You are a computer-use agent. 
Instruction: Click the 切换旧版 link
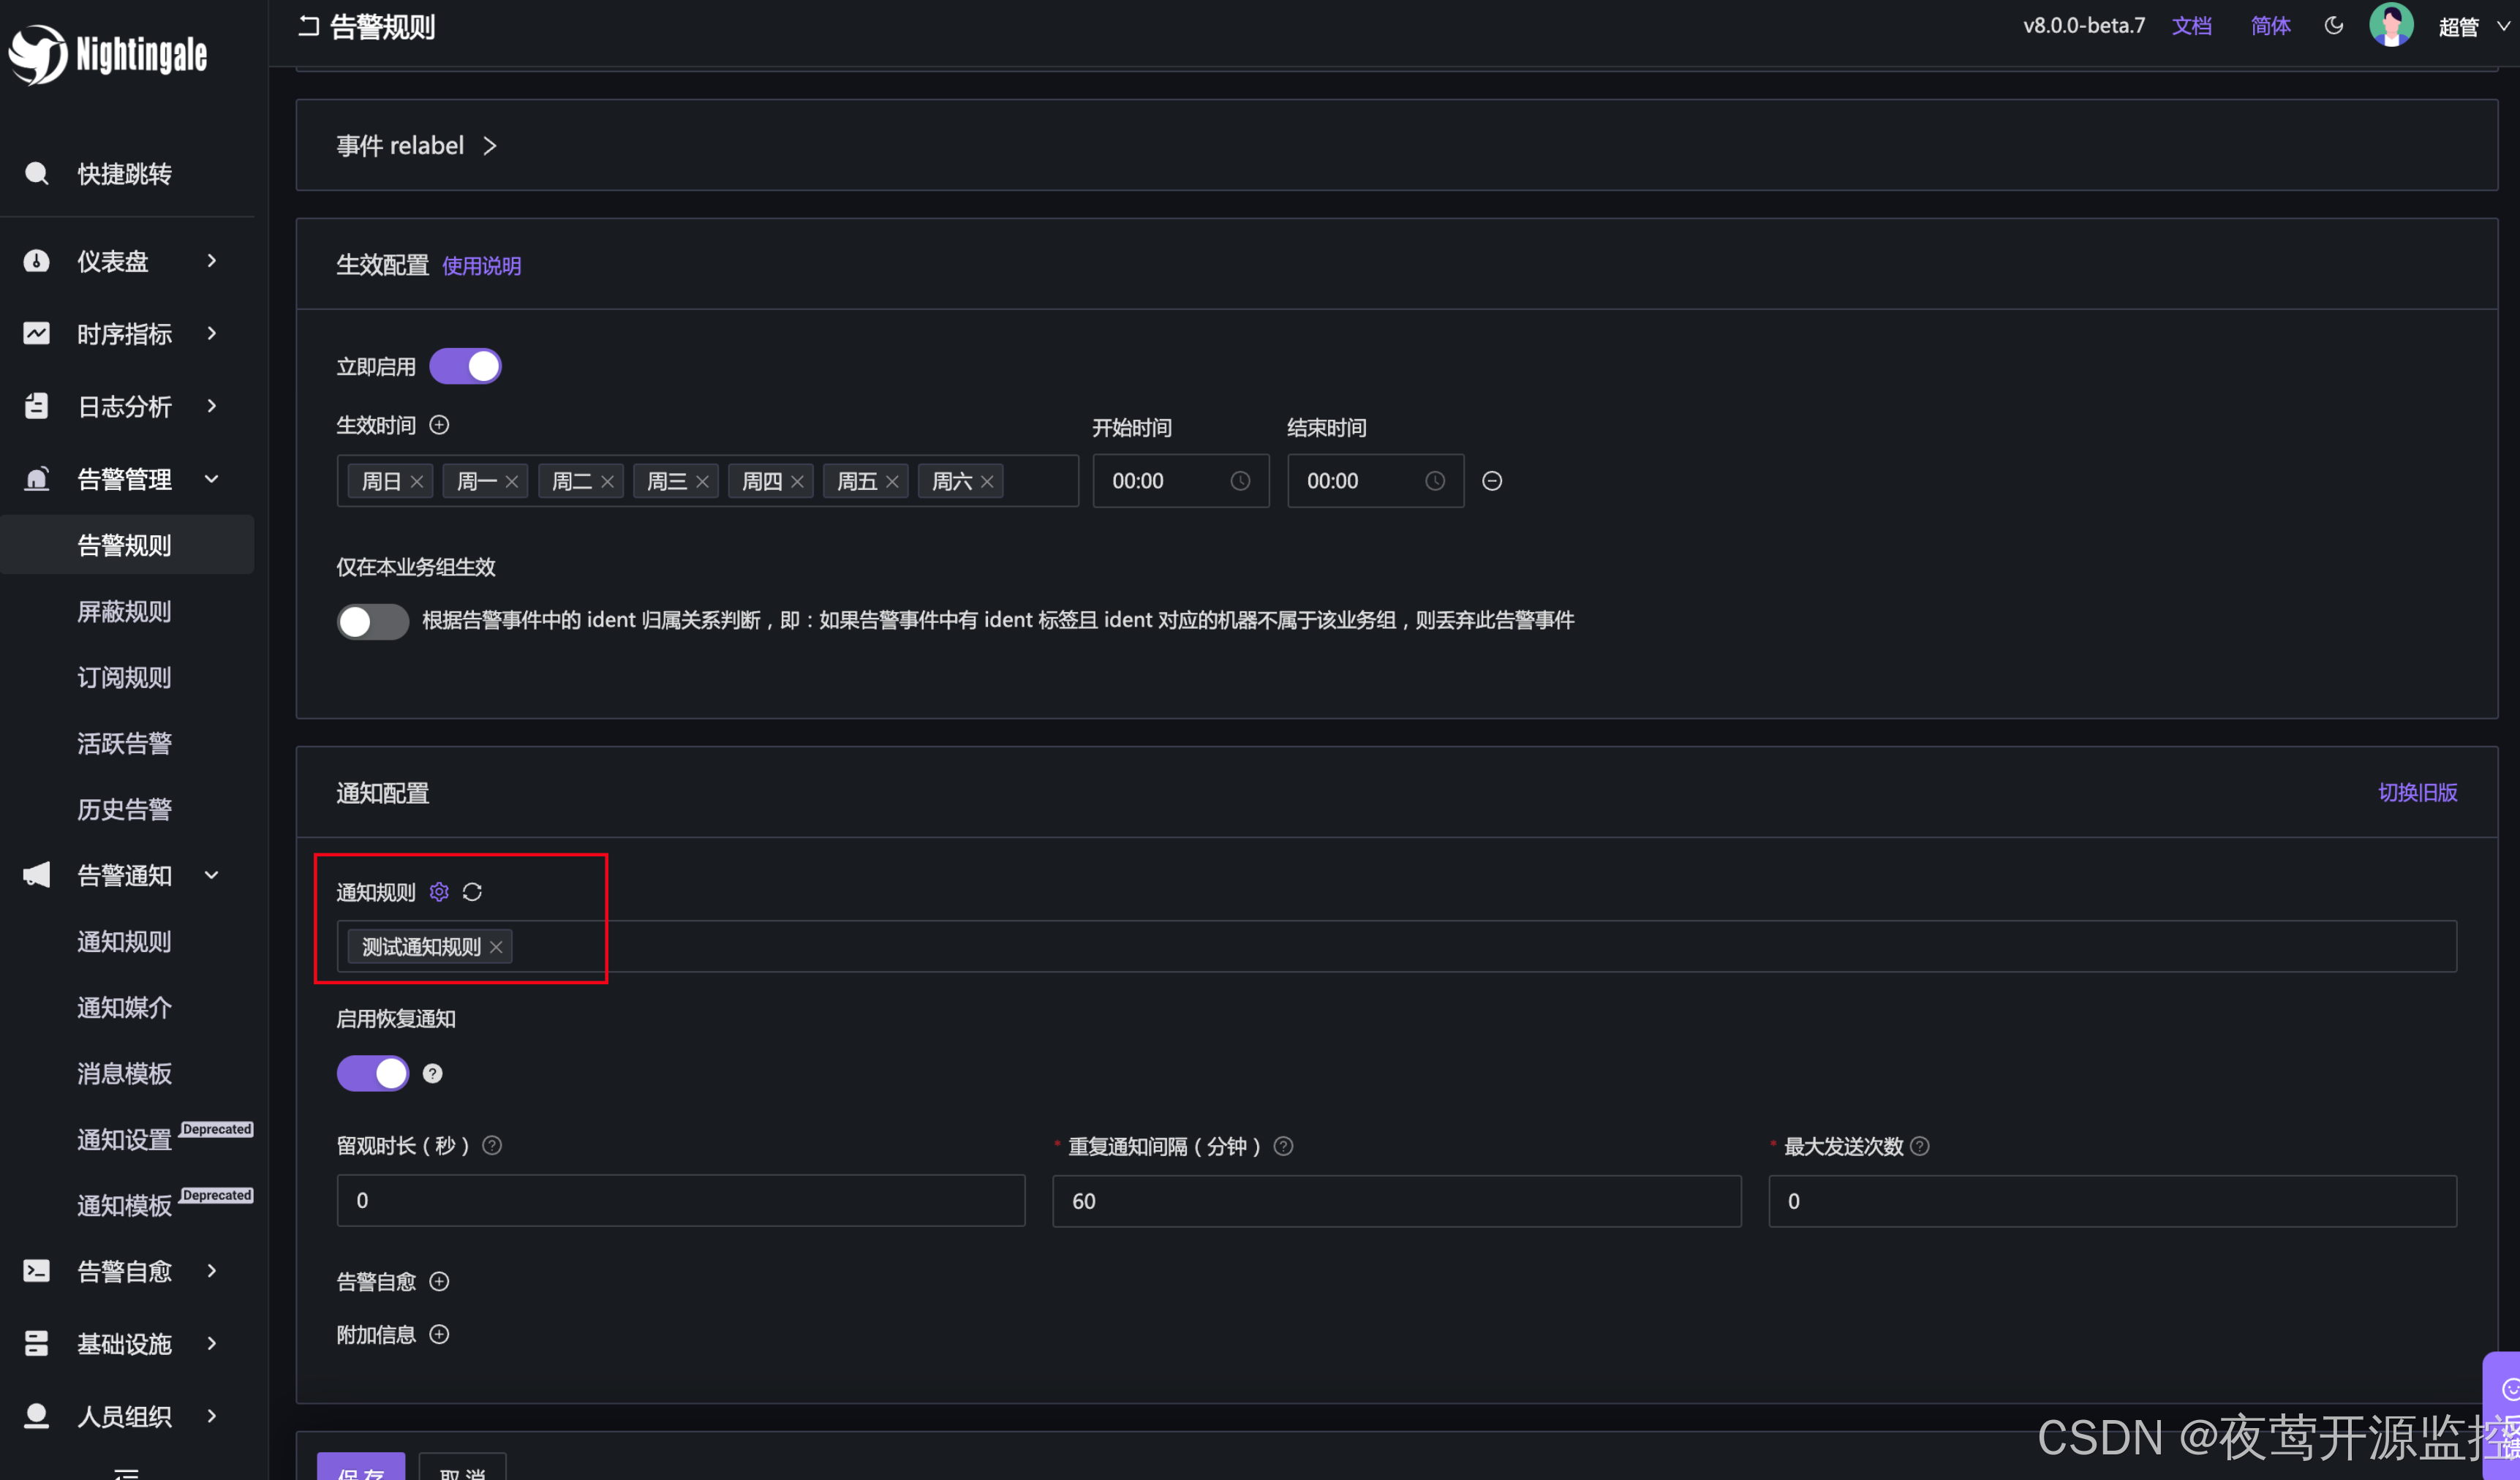[x=2417, y=792]
